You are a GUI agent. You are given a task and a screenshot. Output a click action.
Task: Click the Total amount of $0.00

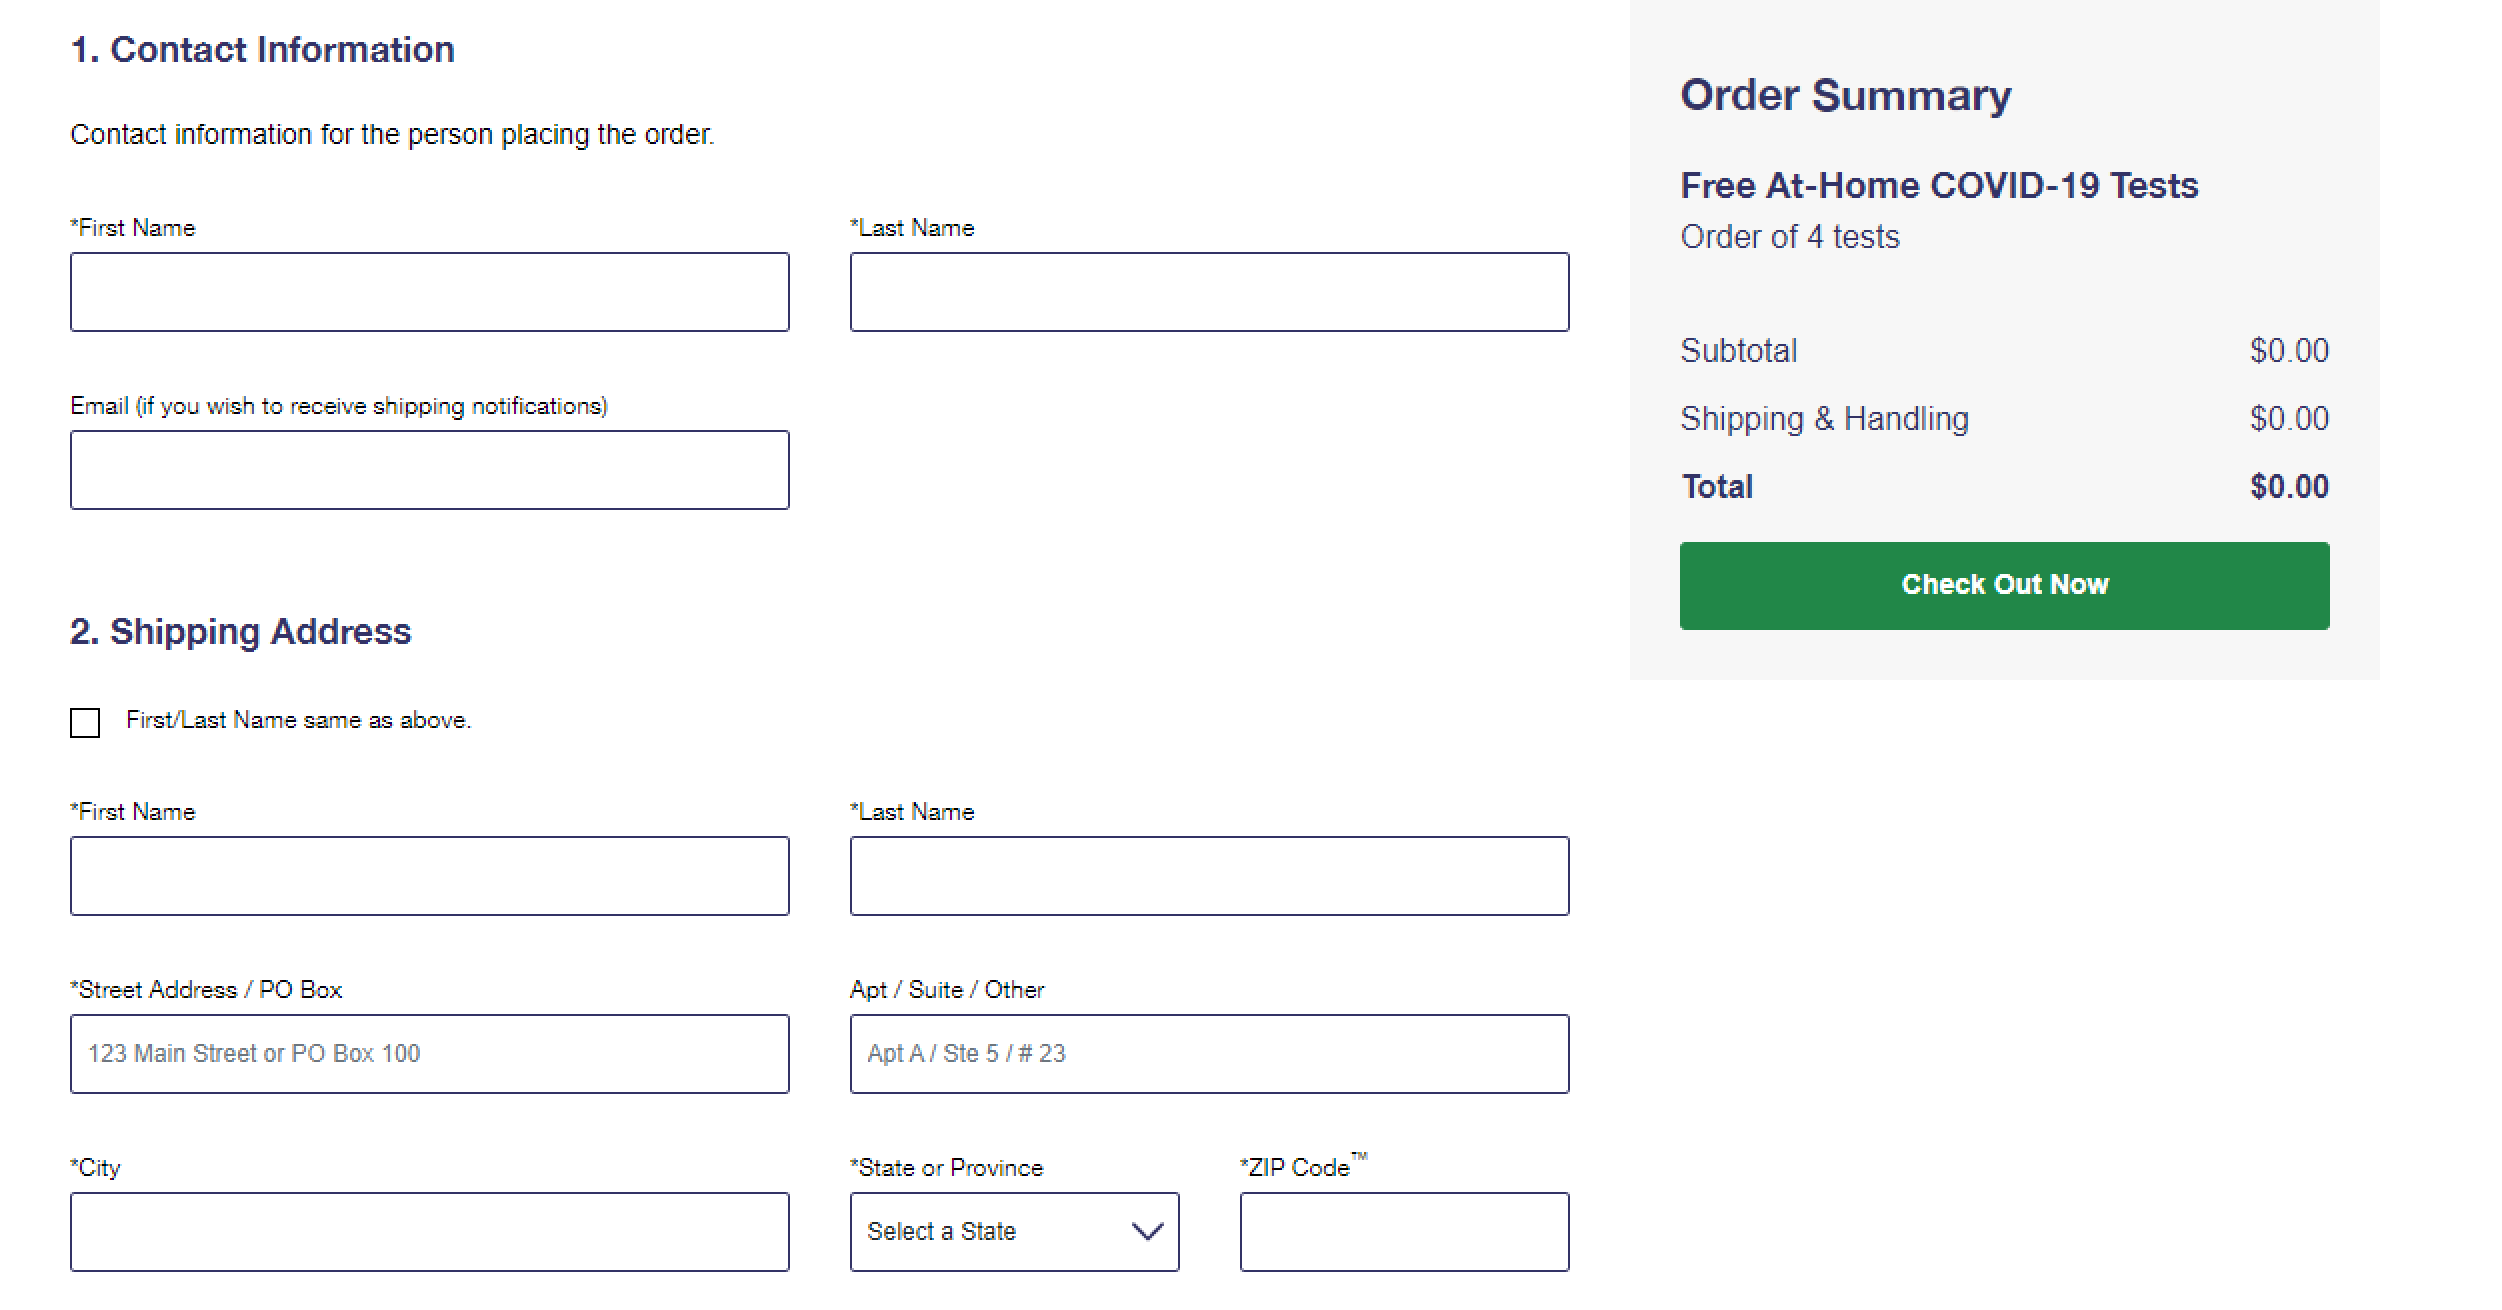click(2289, 485)
